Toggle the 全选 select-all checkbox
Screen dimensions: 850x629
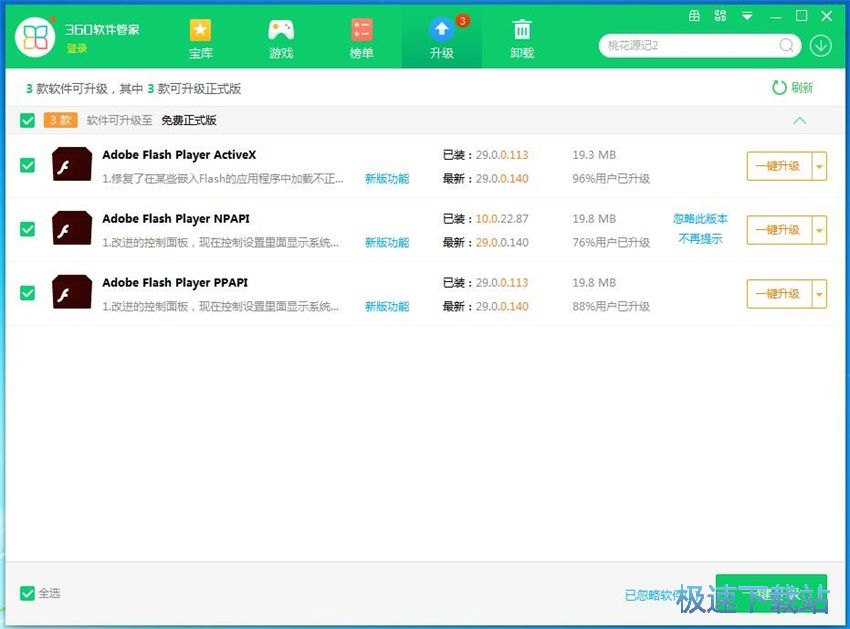click(x=27, y=593)
